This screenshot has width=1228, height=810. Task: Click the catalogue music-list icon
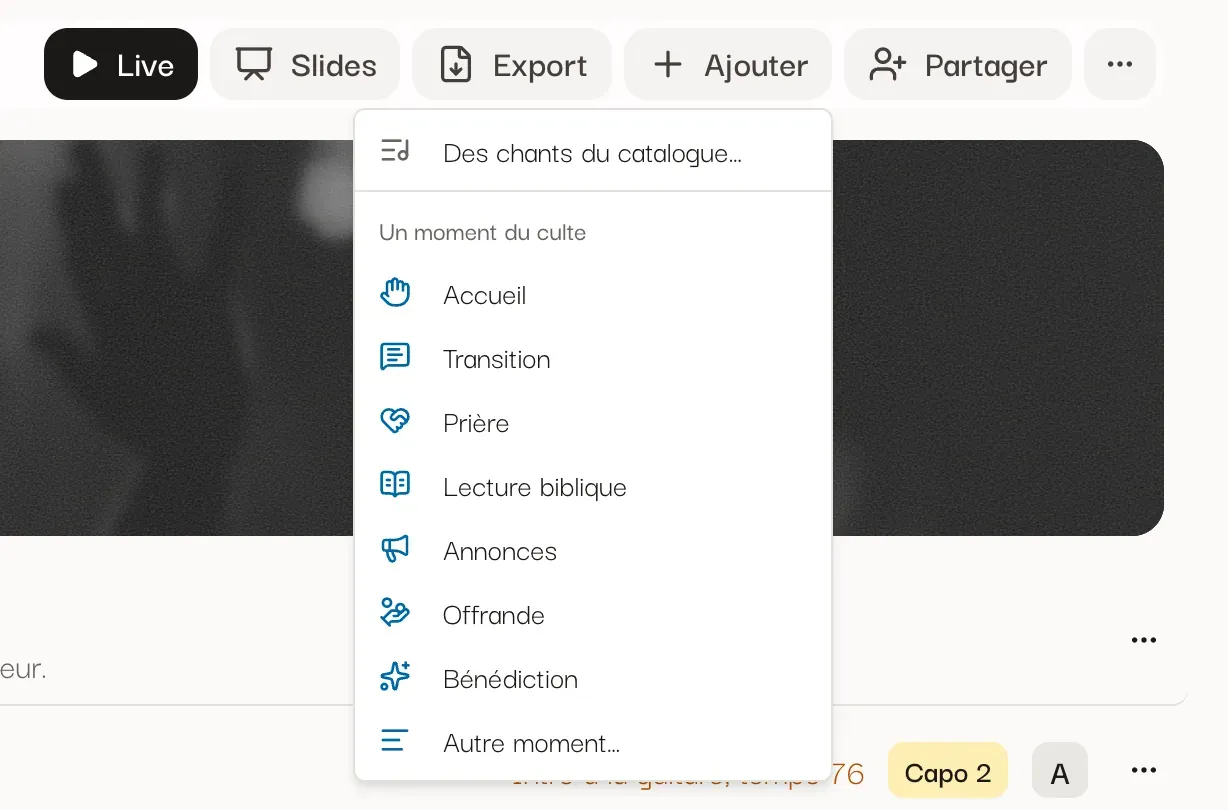(x=395, y=152)
